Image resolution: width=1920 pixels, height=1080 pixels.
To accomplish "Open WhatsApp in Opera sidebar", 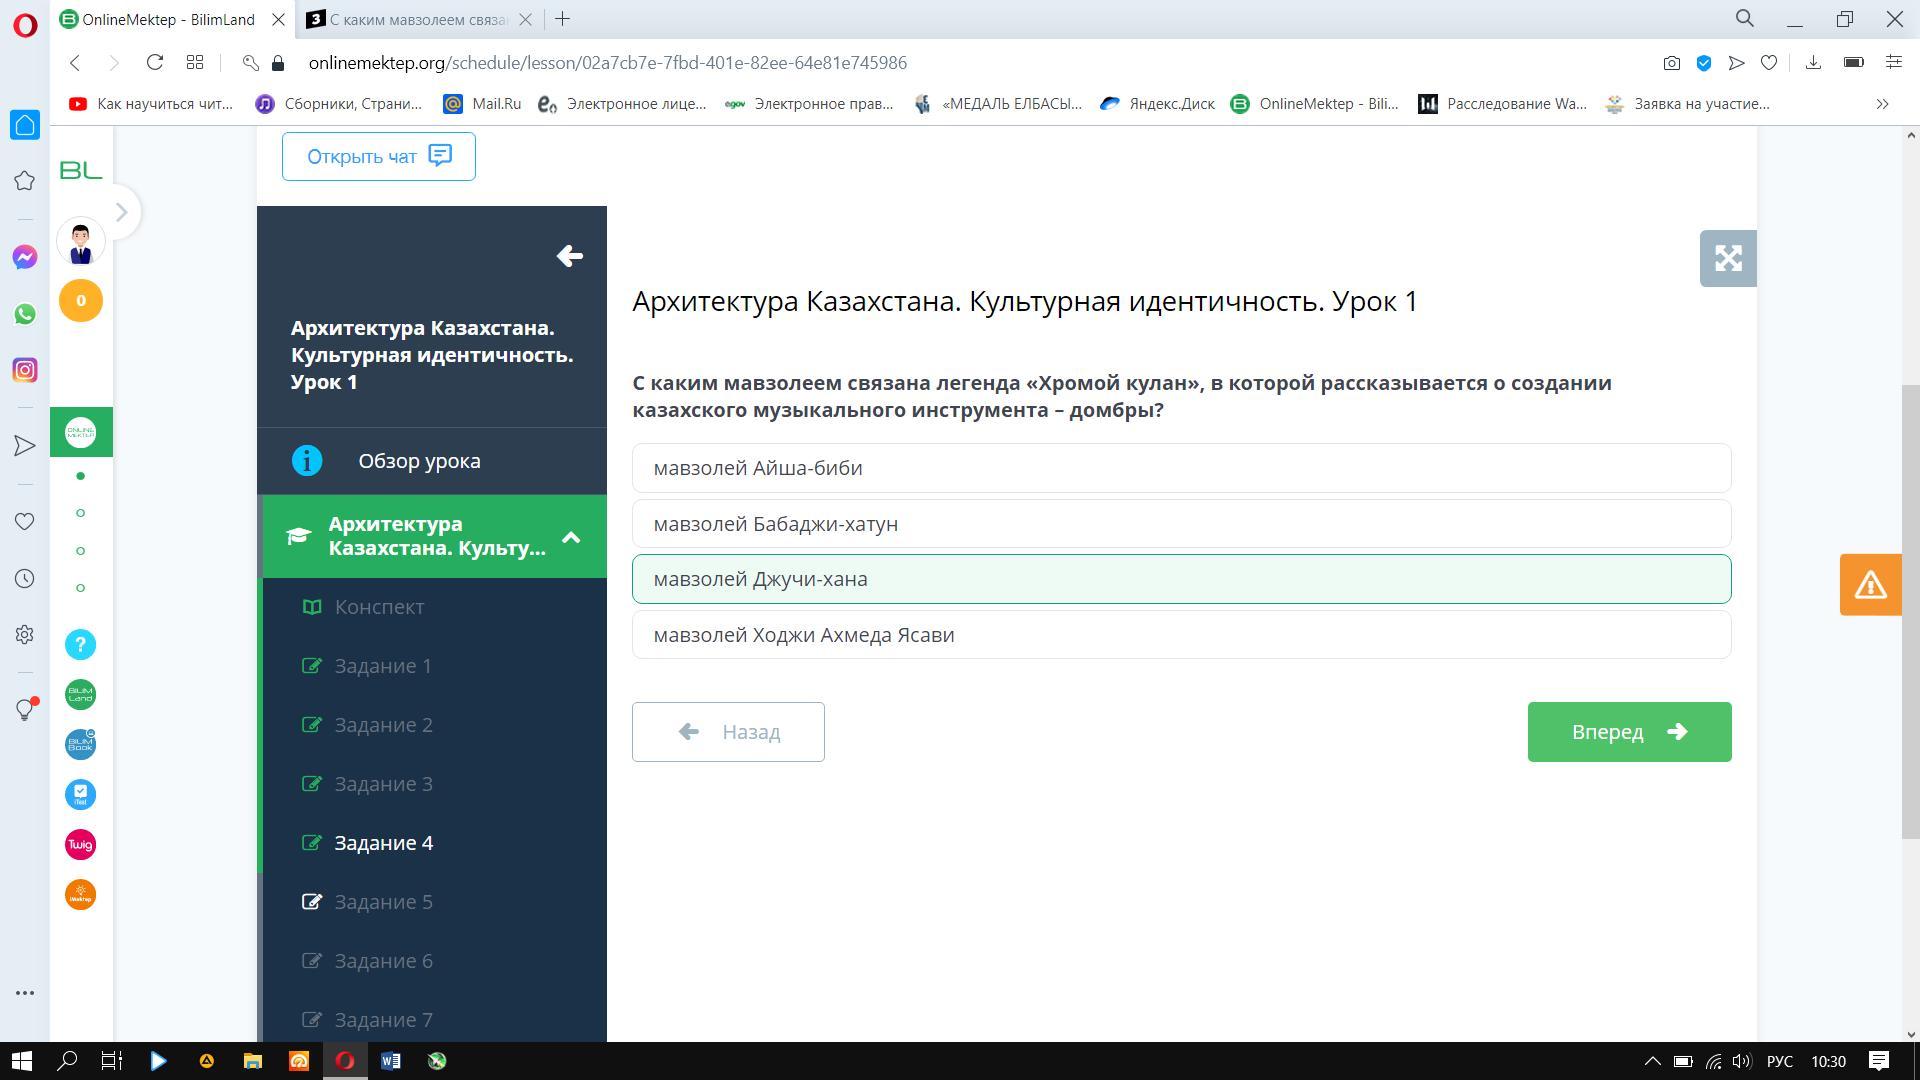I will coord(25,314).
